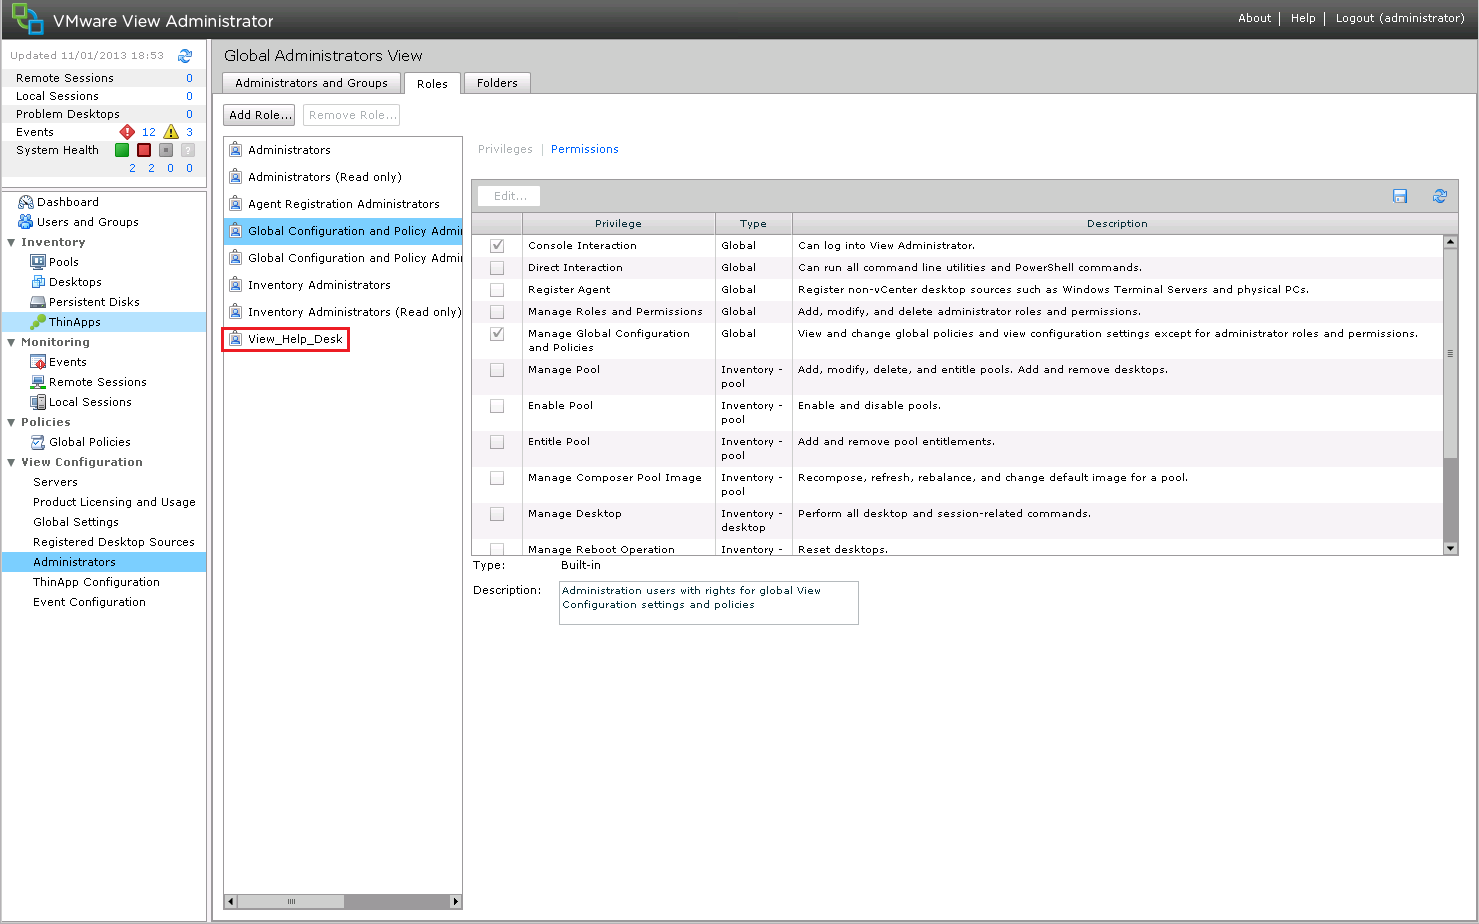Screen dimensions: 1479x924
Task: Switch to Administrators and Groups tab
Action: coord(311,83)
